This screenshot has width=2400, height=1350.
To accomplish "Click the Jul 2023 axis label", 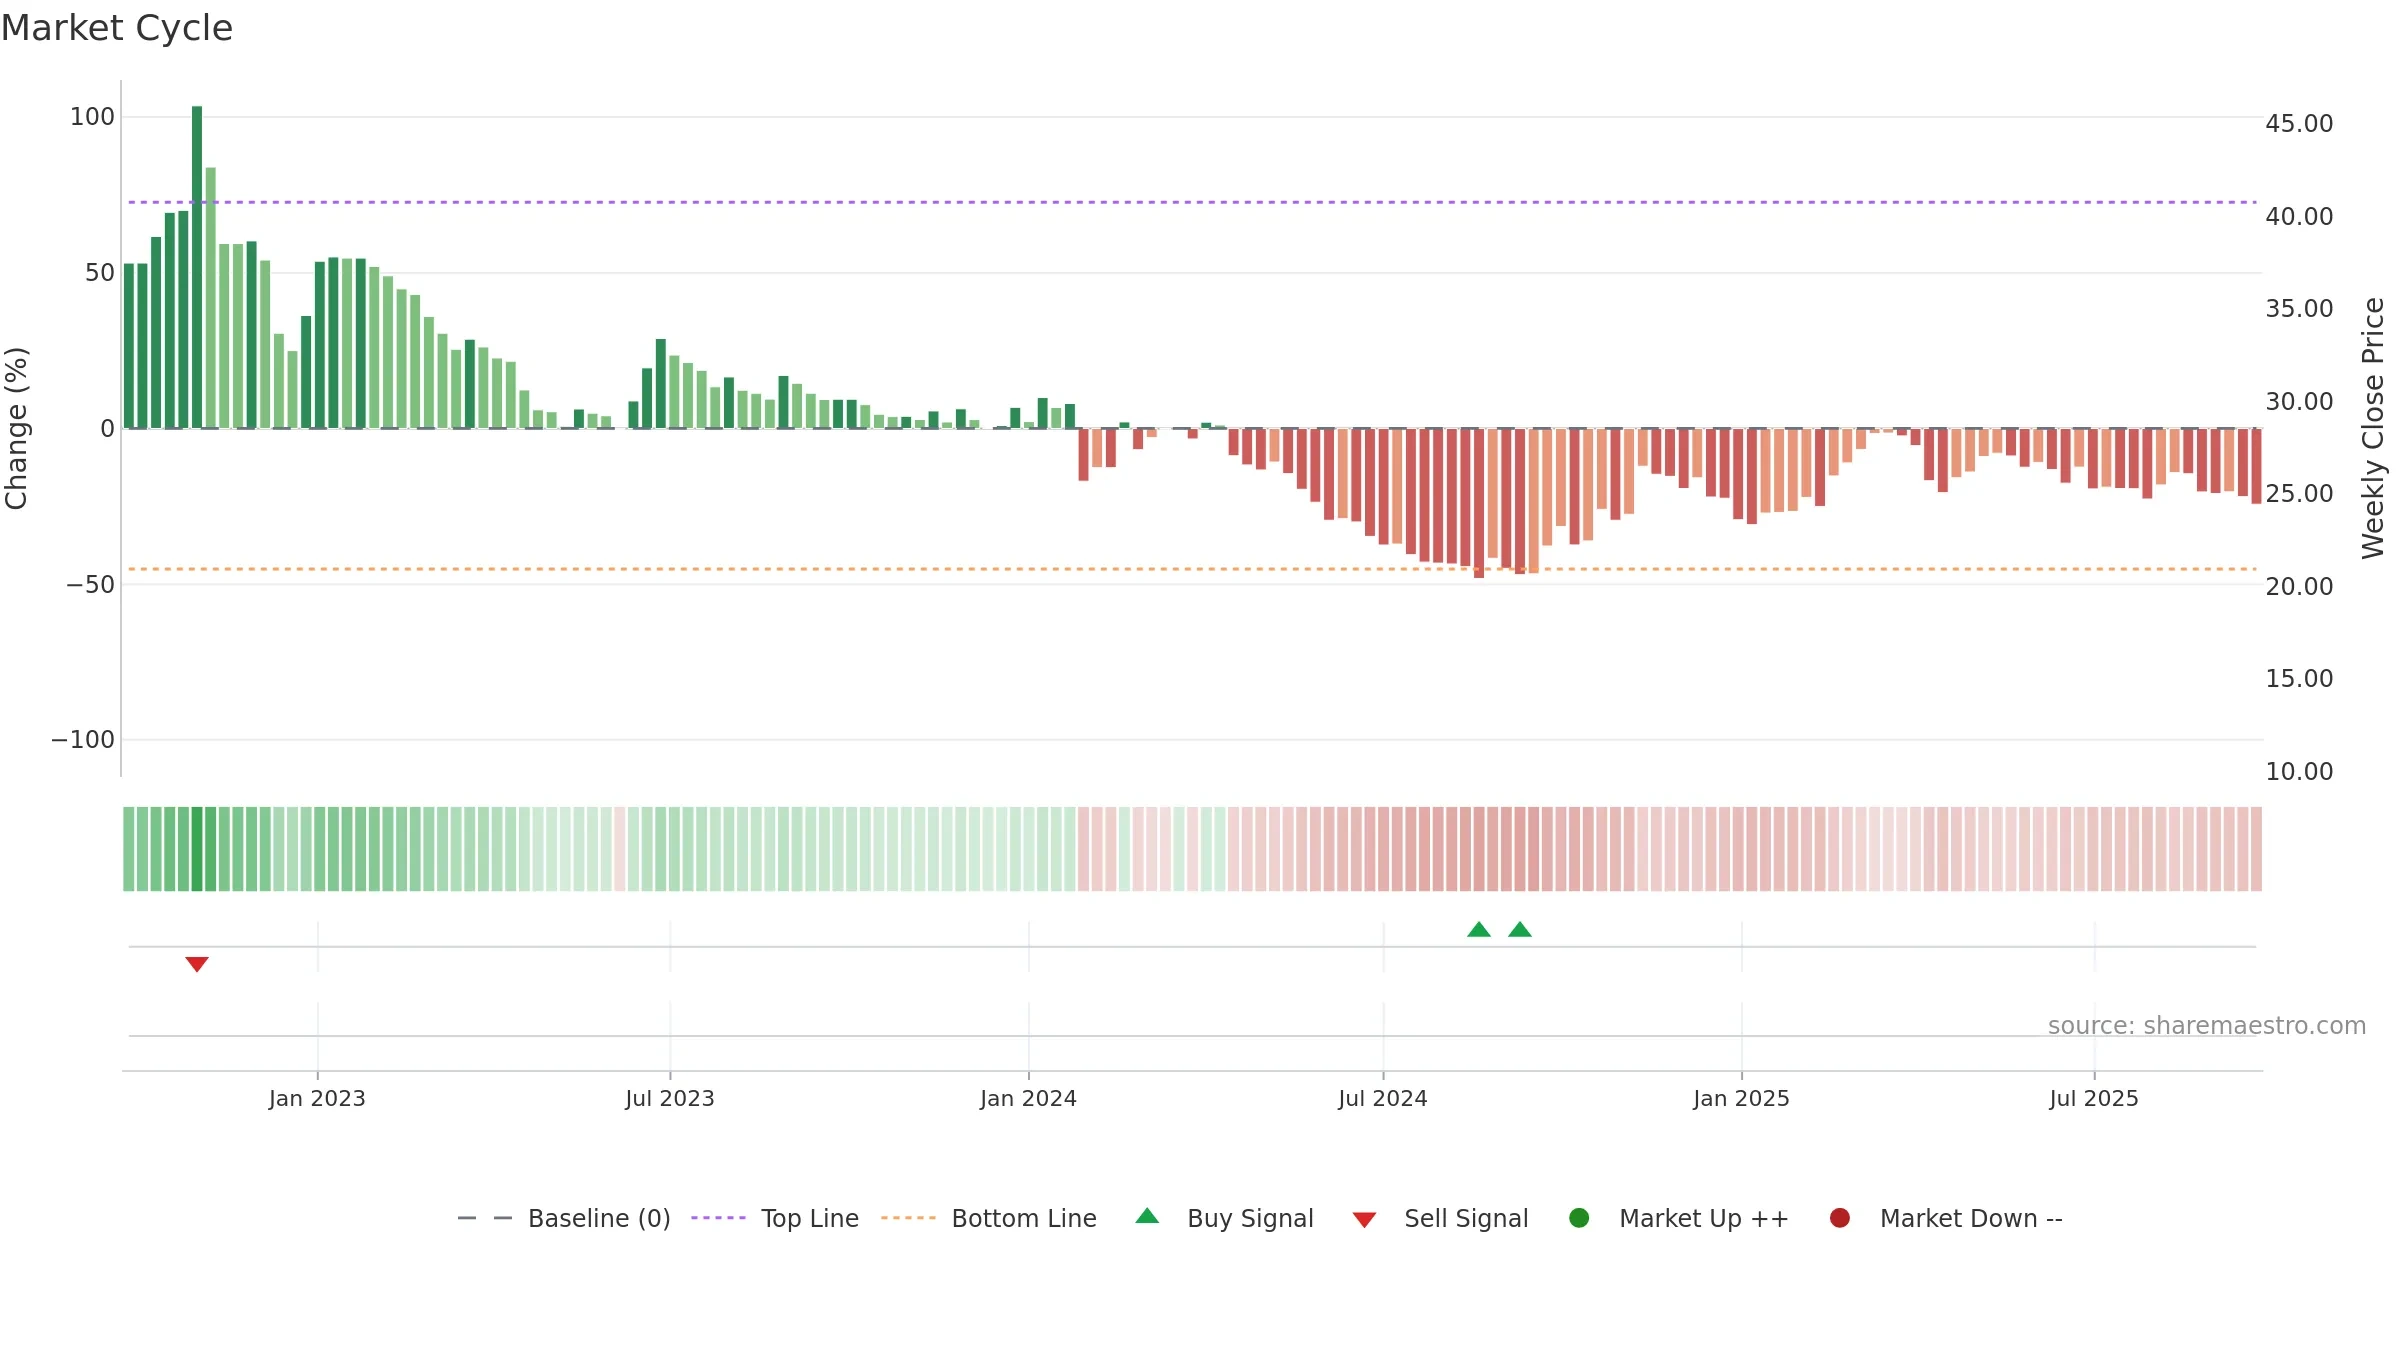I will 670,1099.
